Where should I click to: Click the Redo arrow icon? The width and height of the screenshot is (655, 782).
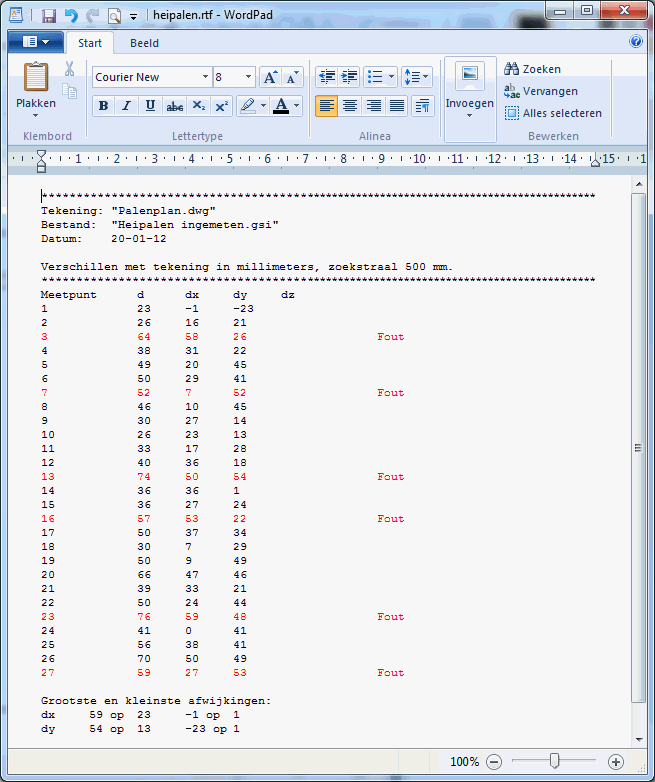pos(92,15)
